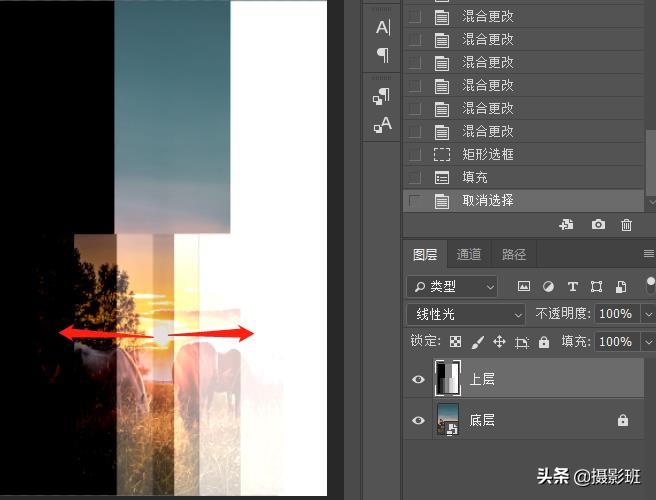The image size is (656, 500).
Task: Lock image pixels brush icon
Action: (477, 342)
